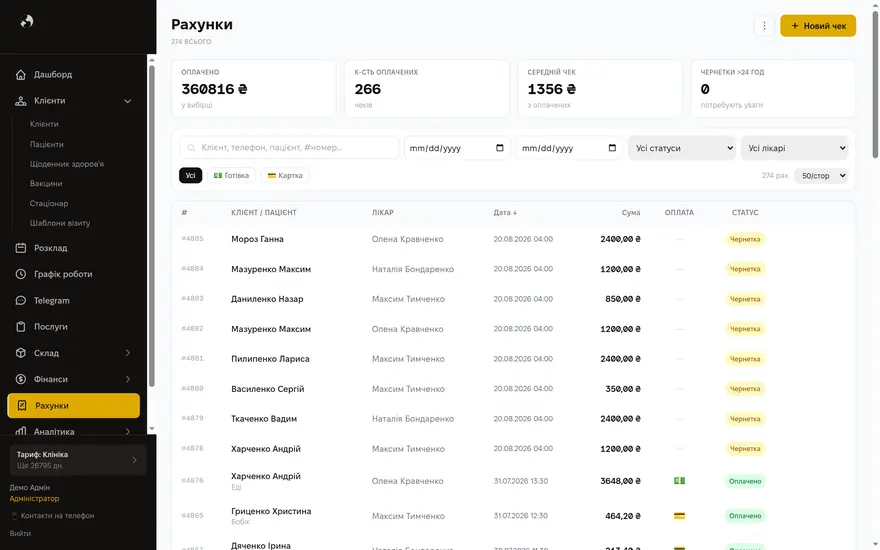Open Стаціонар submenu item
Image resolution: width=880 pixels, height=550 pixels.
coord(49,203)
